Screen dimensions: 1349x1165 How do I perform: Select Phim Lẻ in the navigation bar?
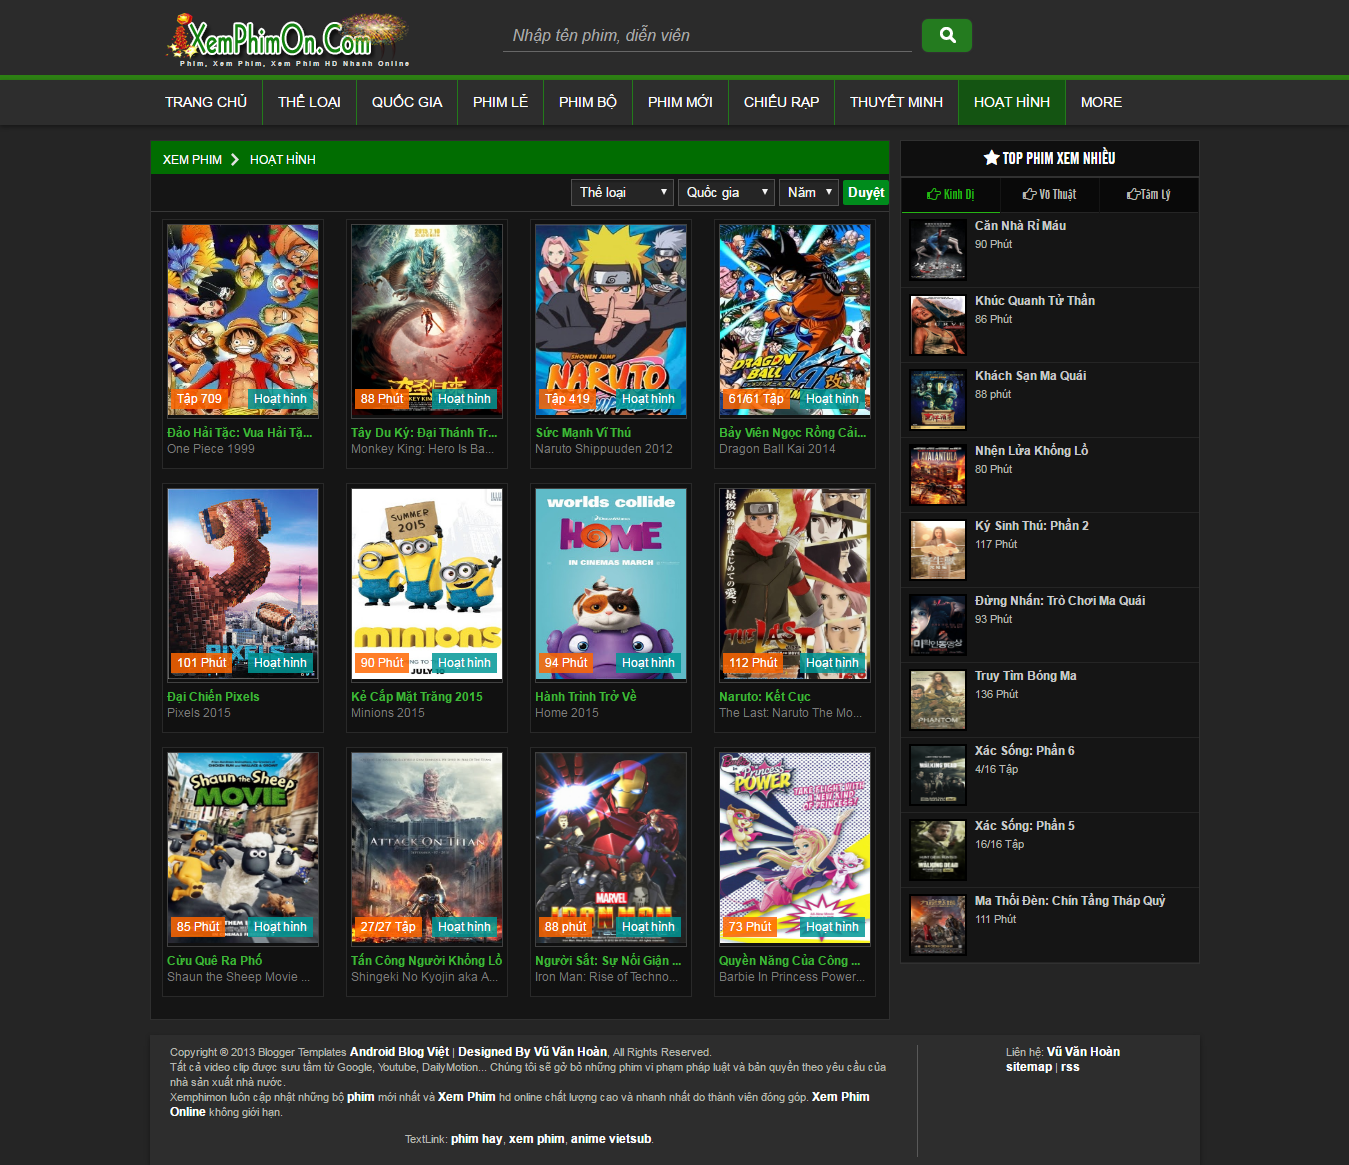tap(500, 102)
